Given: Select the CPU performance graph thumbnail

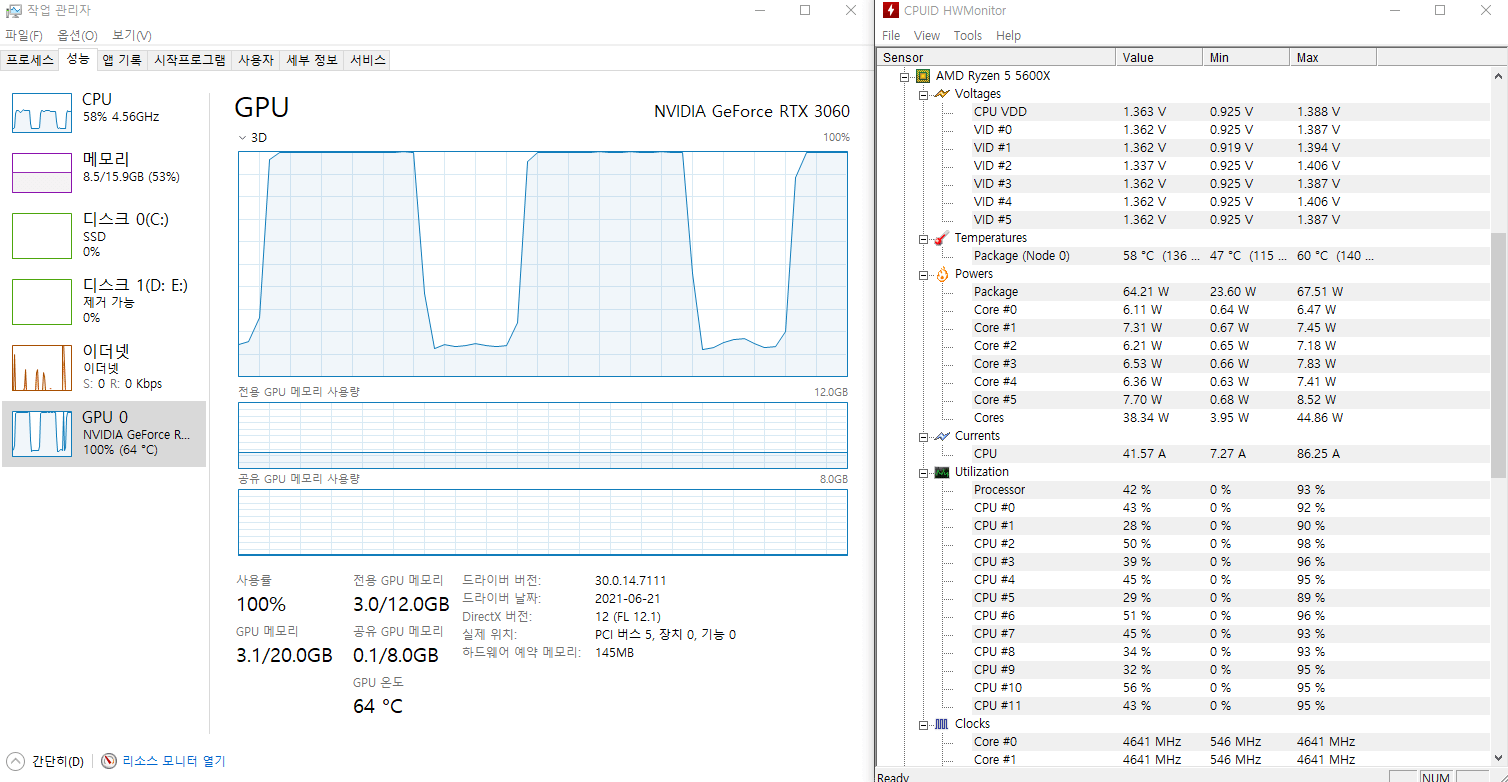Looking at the screenshot, I should [42, 113].
